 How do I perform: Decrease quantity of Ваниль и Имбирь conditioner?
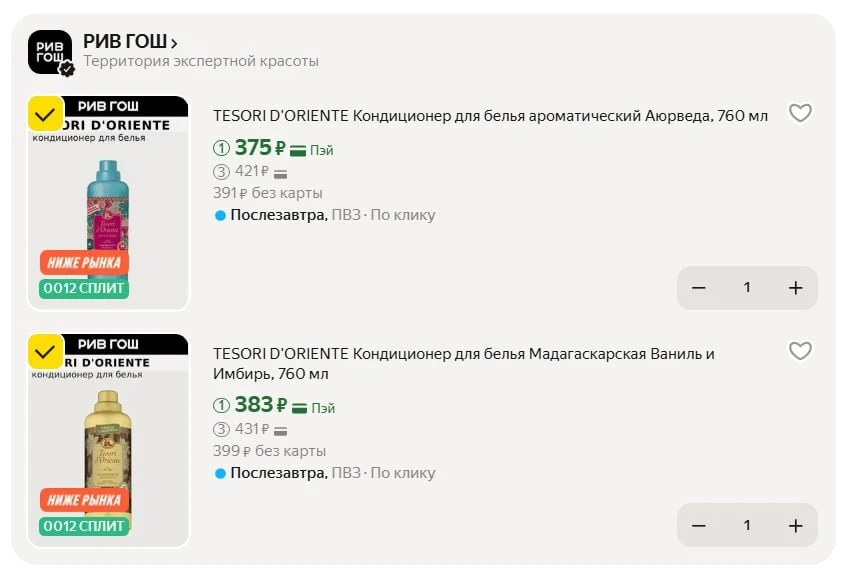click(x=699, y=526)
